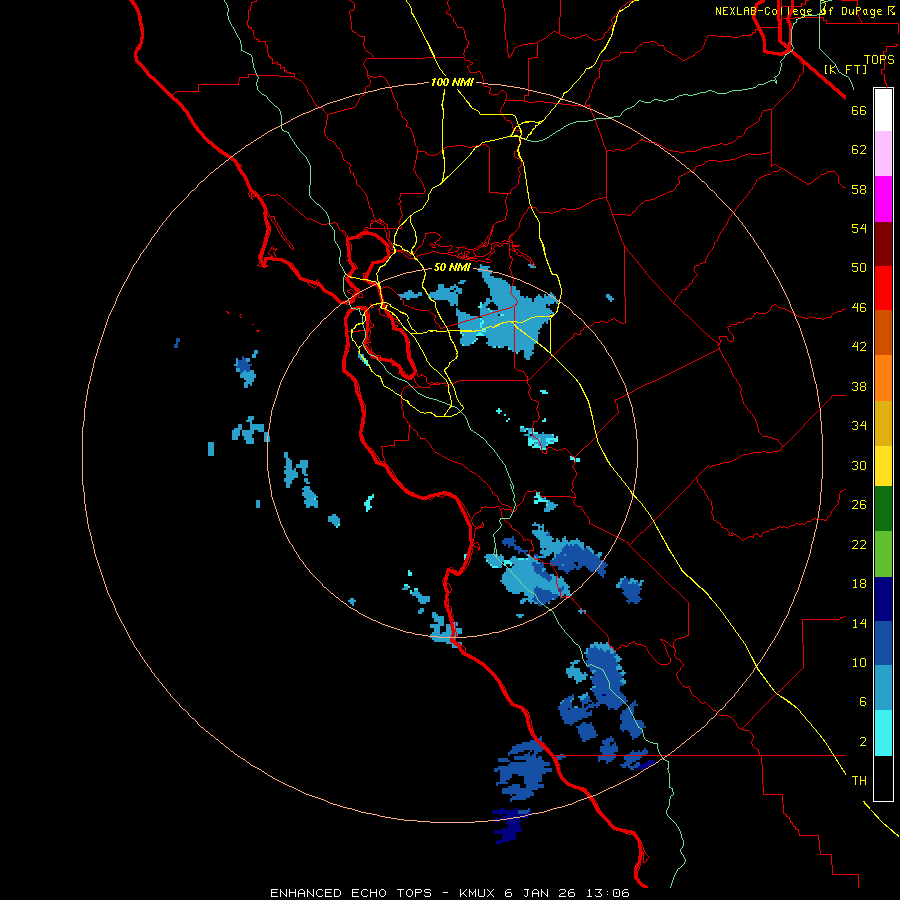Screen dimensions: 900x900
Task: Pick the medium blue legend swatch
Action: [x=883, y=643]
